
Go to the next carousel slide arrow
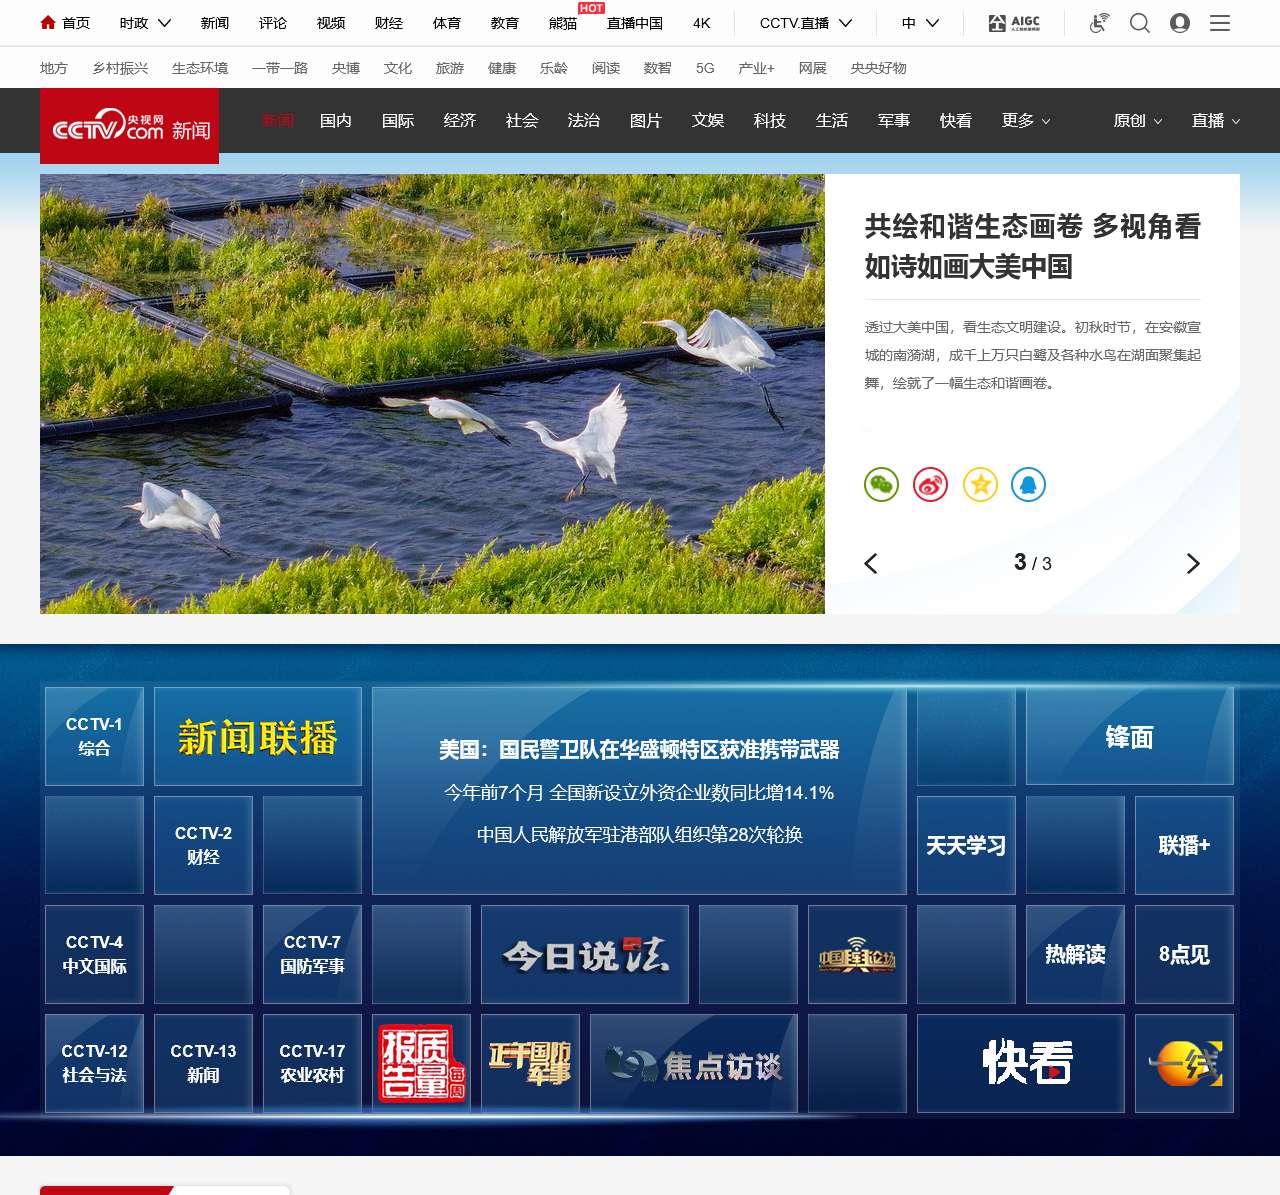(x=1192, y=564)
